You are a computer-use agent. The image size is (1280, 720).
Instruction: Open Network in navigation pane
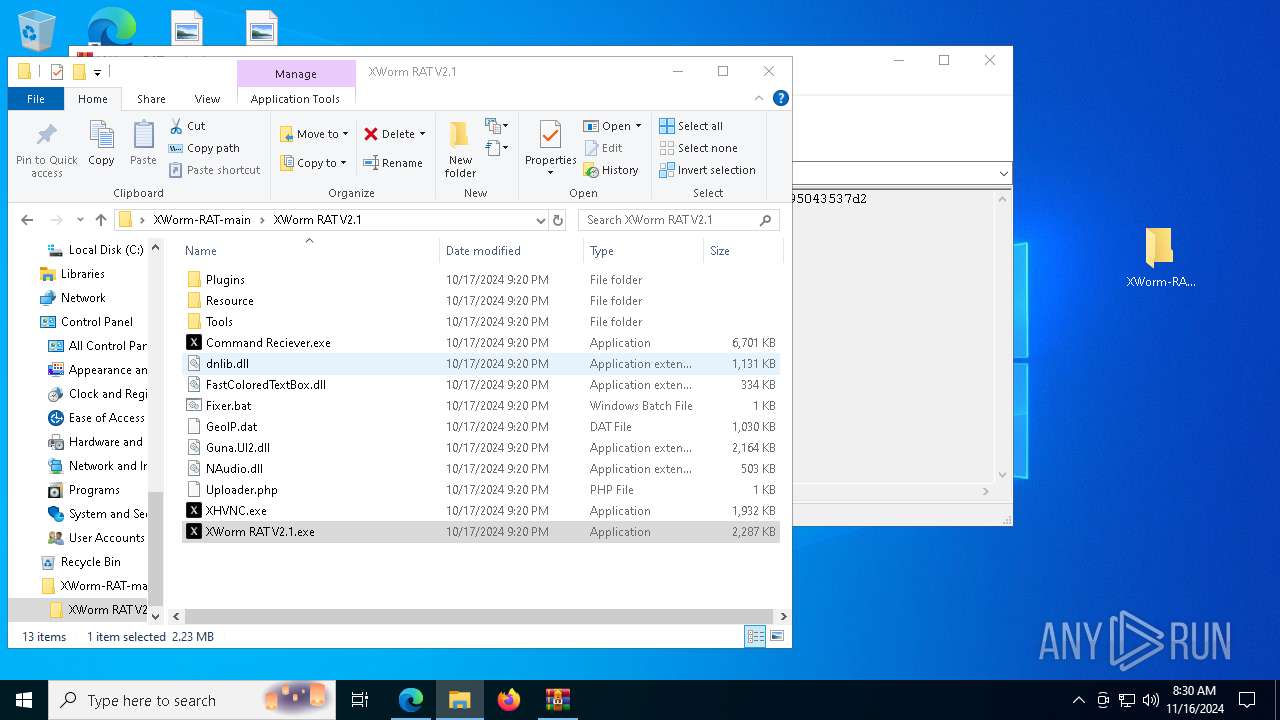tap(72, 298)
